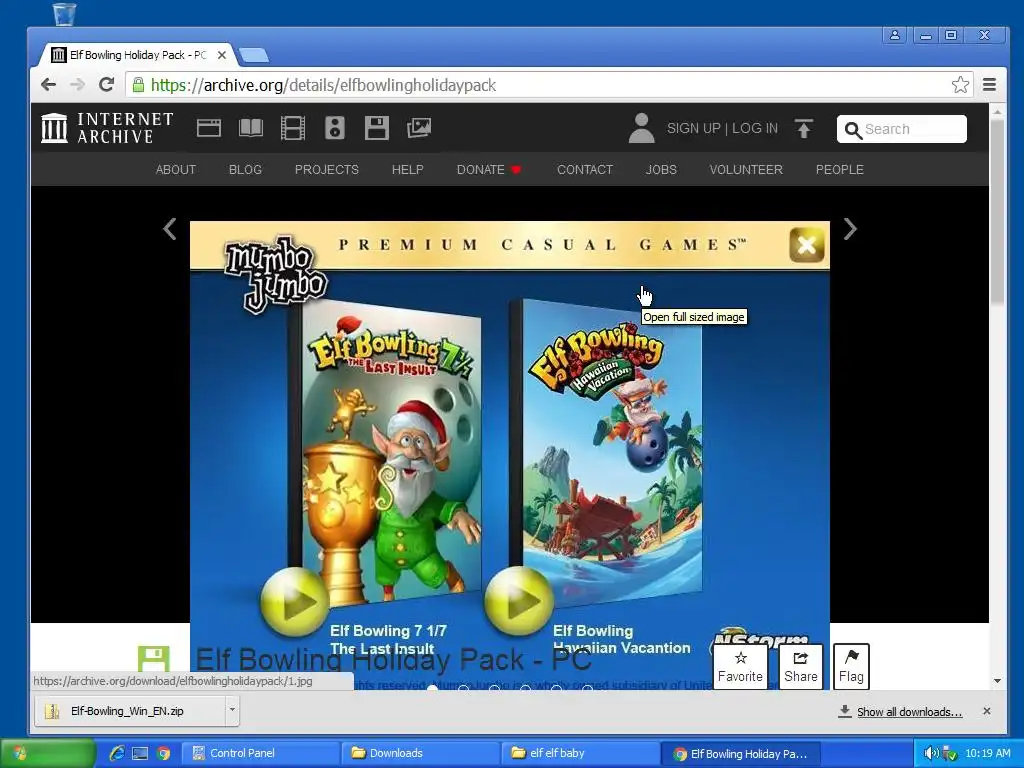Open the HELP menu item
The image size is (1024, 768).
408,170
